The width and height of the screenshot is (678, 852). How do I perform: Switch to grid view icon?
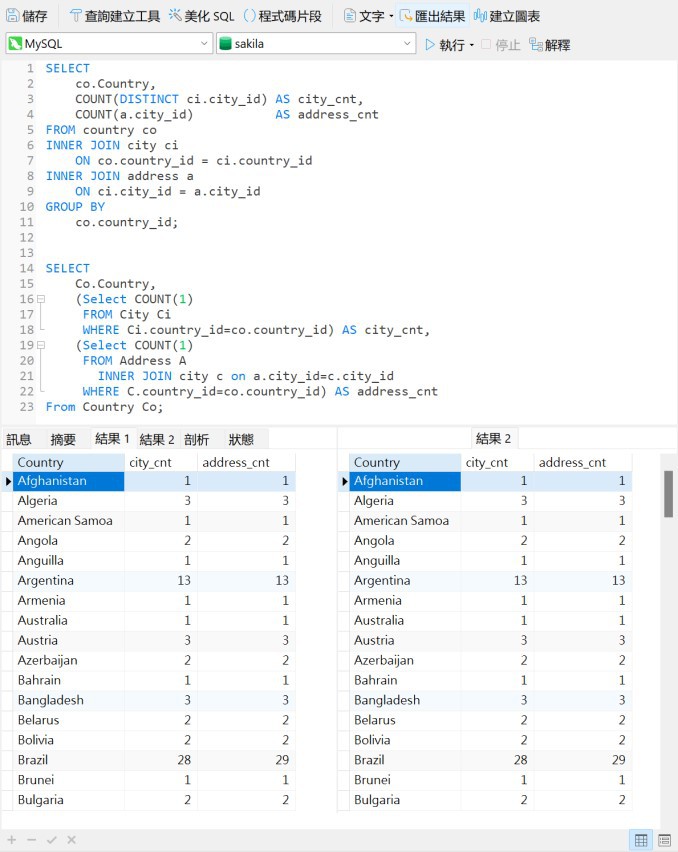[x=641, y=840]
